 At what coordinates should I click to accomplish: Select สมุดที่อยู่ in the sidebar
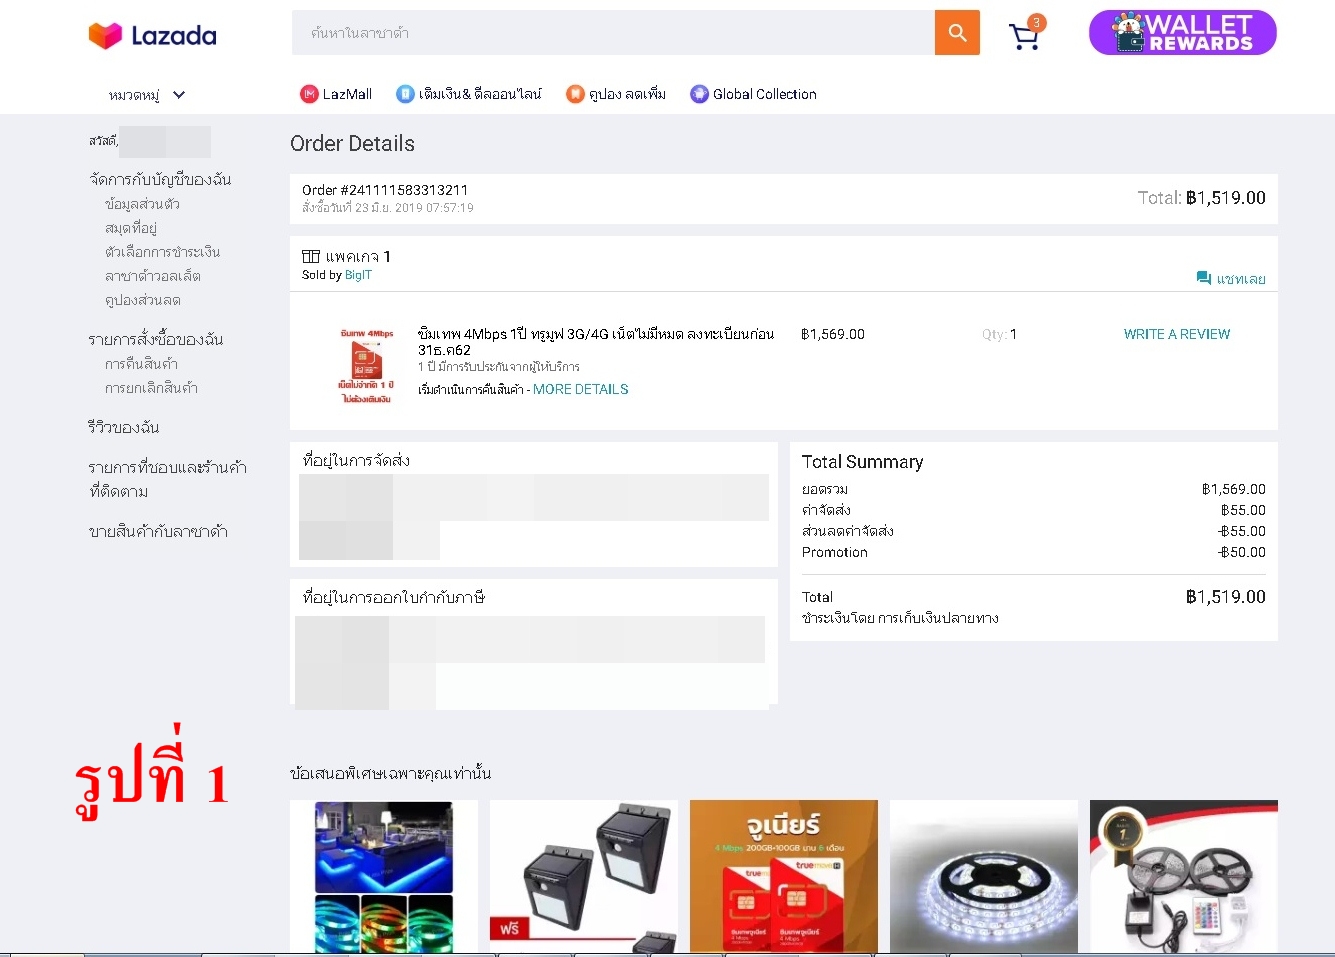131,228
